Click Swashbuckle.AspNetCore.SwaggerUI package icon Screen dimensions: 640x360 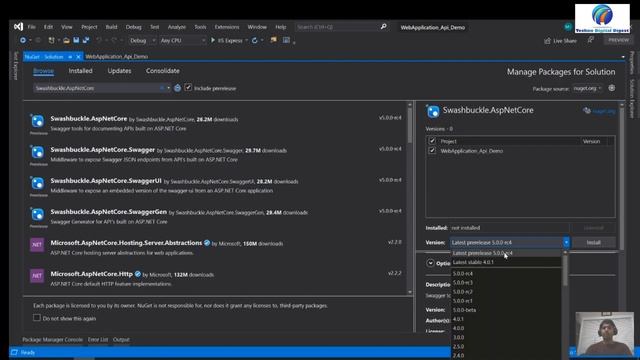pyautogui.click(x=38, y=183)
